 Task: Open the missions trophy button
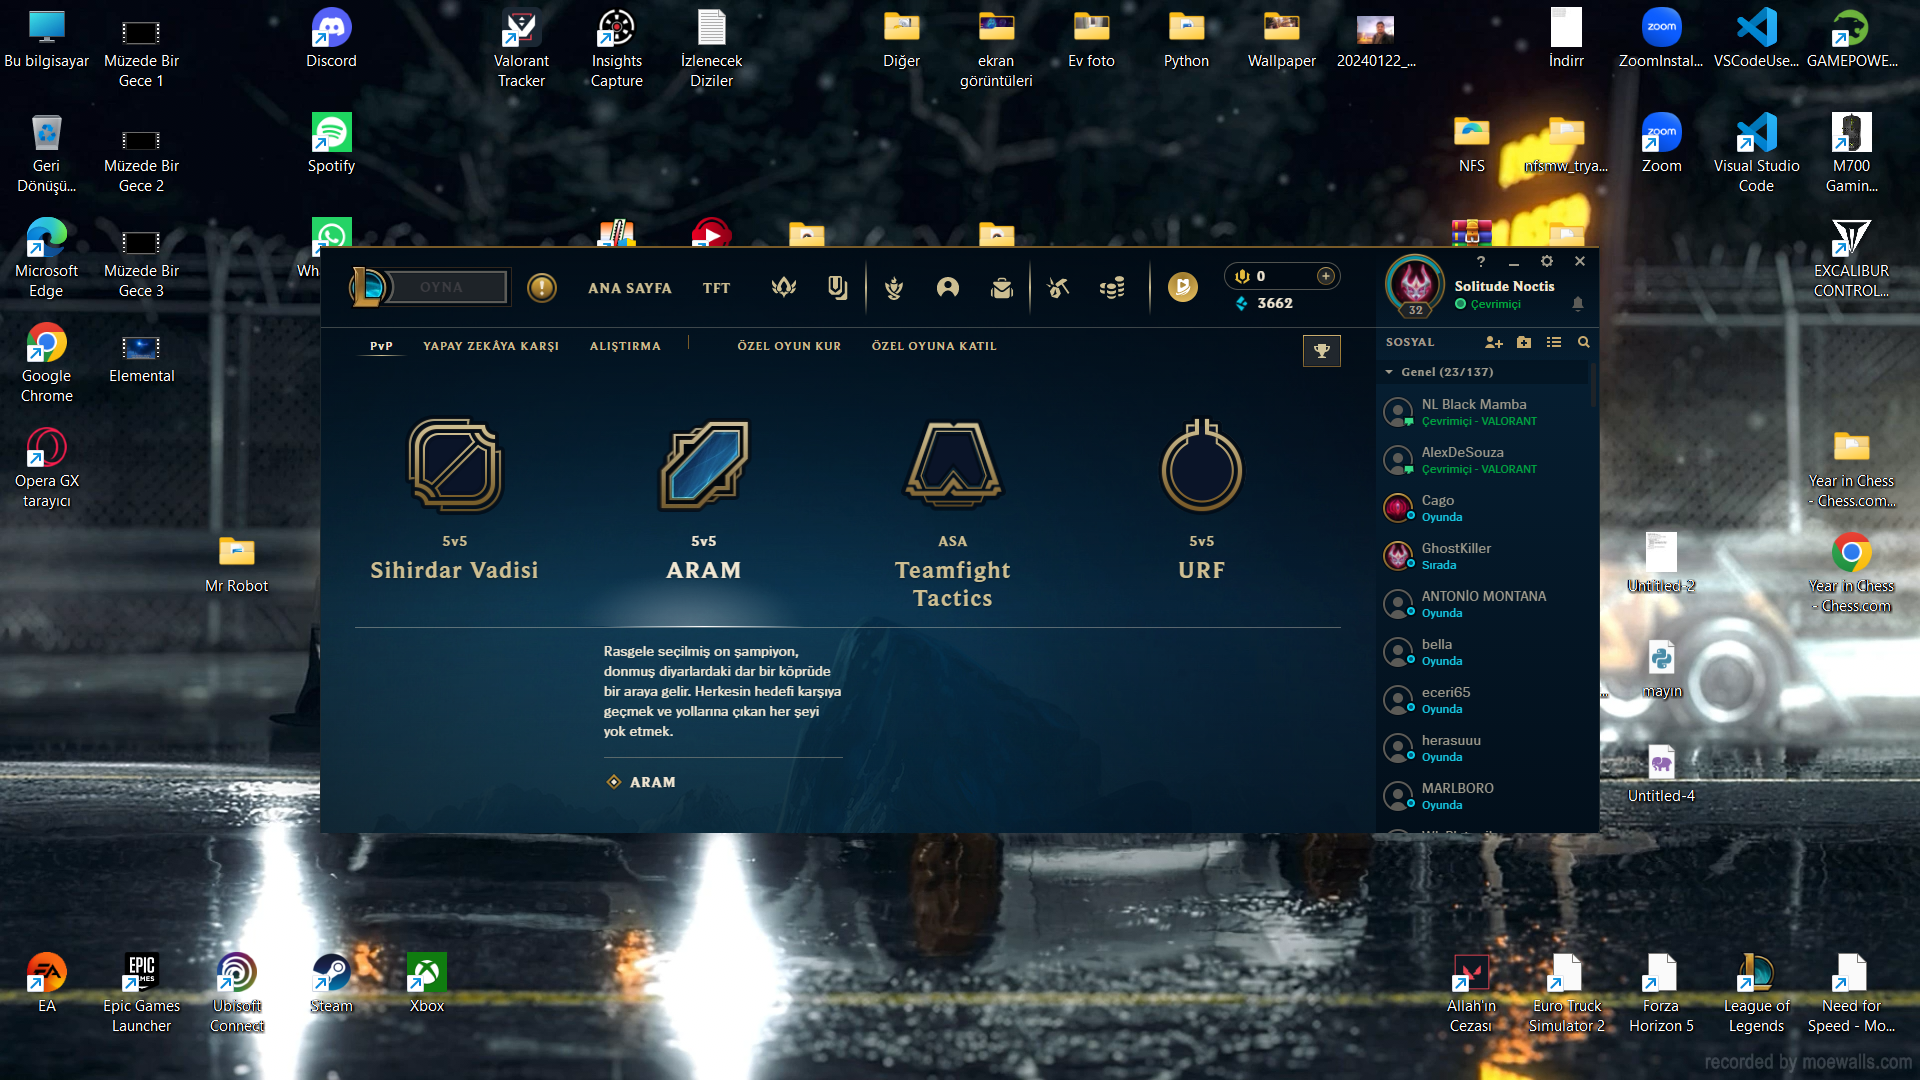coord(1321,351)
